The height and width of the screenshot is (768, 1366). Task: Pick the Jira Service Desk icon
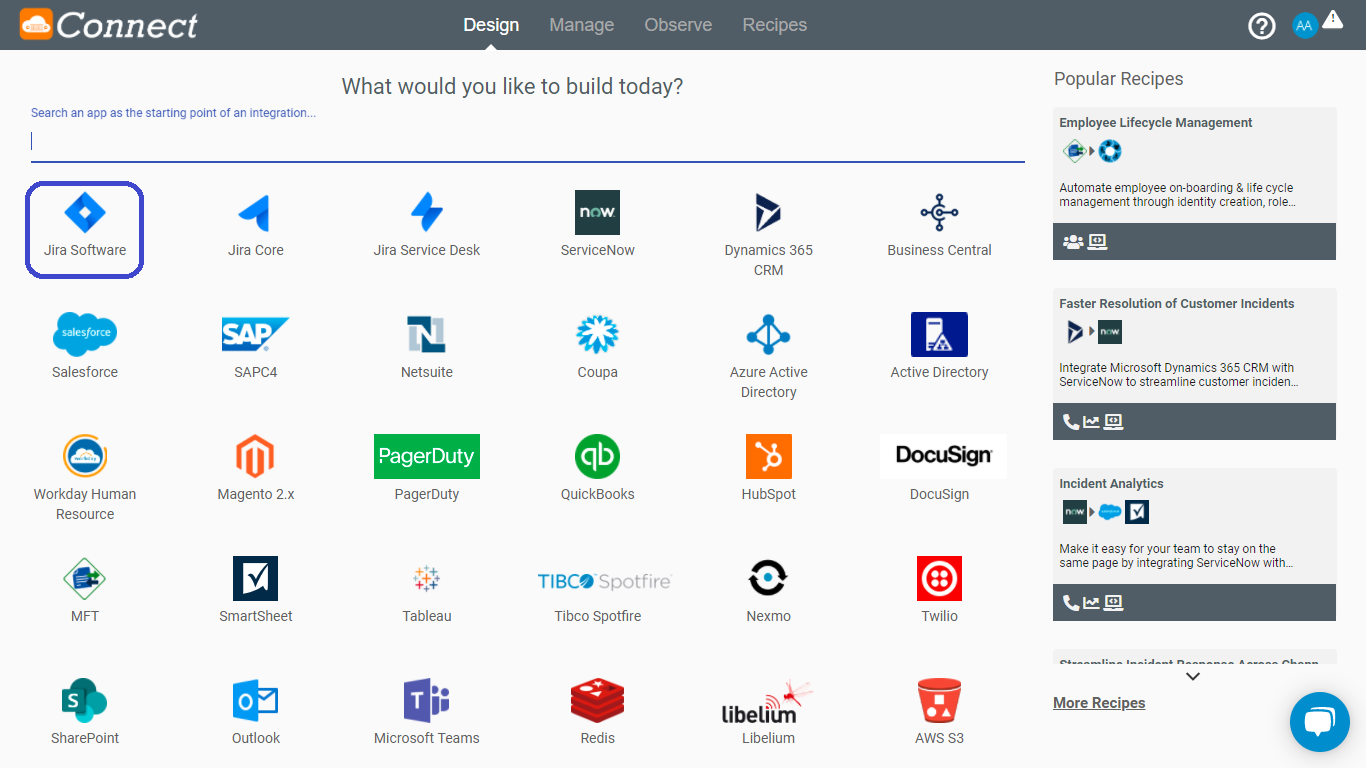pyautogui.click(x=427, y=212)
